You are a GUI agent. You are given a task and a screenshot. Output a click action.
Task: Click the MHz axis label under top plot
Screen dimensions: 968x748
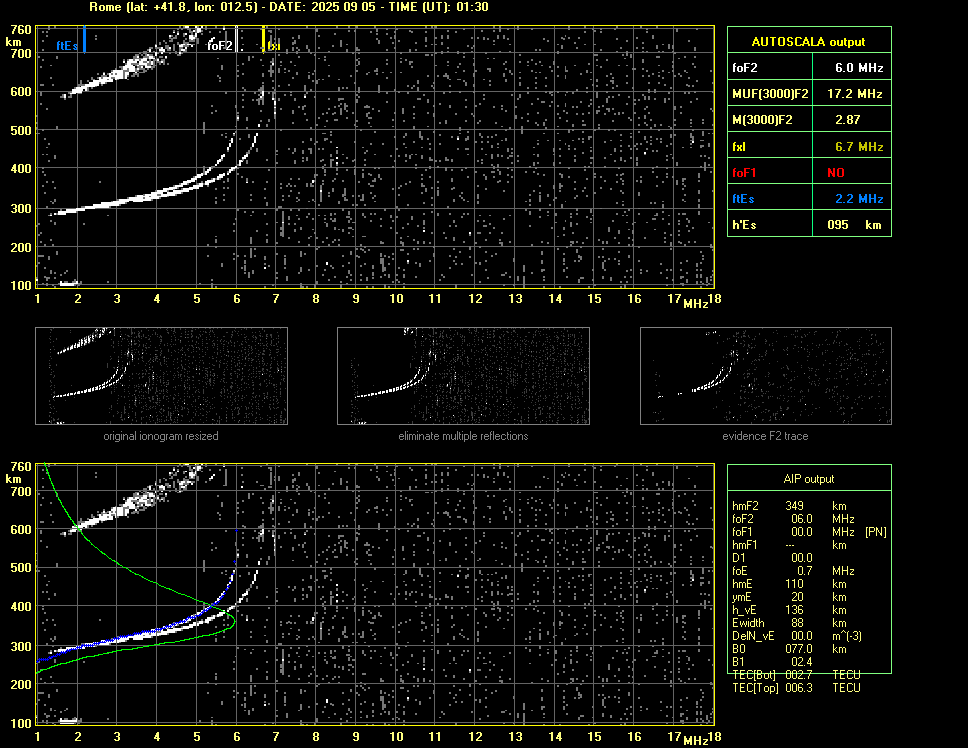click(695, 304)
